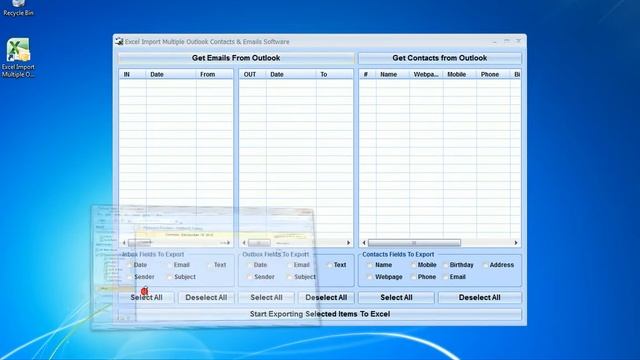Screen dimensions: 640x360
Task: Click contacts Mobile column header
Action: click(x=459, y=74)
